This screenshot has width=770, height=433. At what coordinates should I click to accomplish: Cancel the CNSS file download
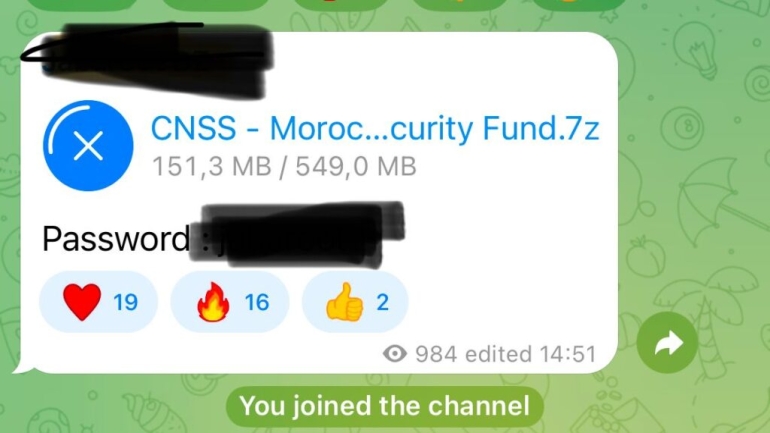pos(88,146)
